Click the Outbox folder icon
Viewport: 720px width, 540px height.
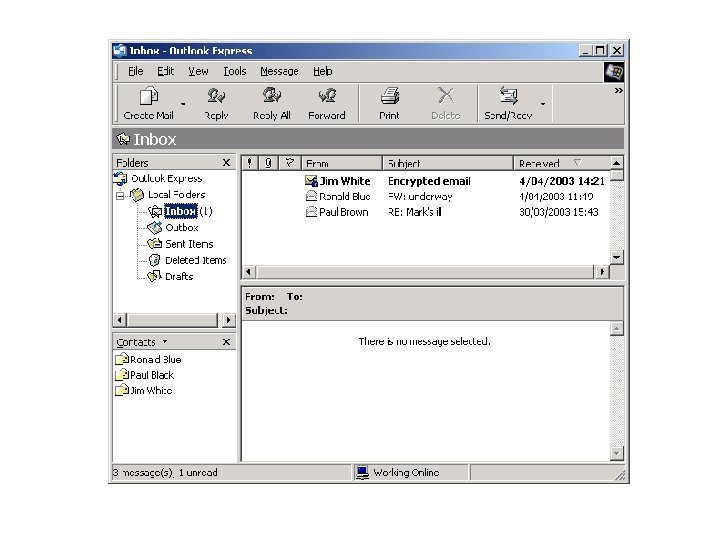point(155,227)
